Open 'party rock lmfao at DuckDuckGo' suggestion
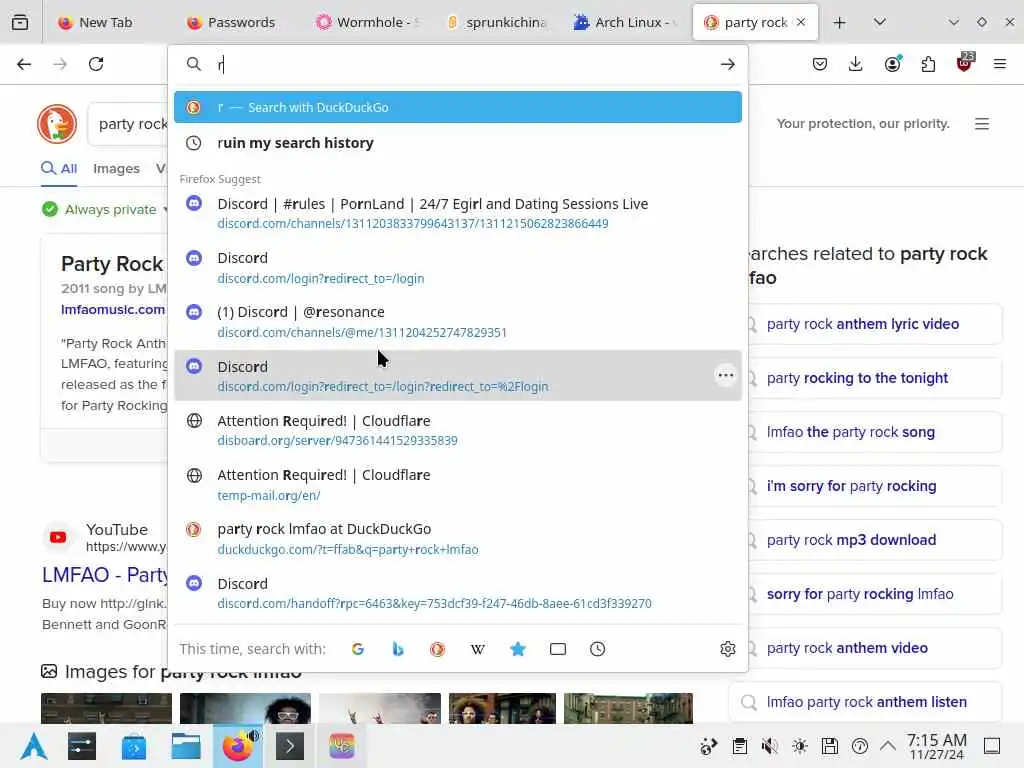 (458, 539)
